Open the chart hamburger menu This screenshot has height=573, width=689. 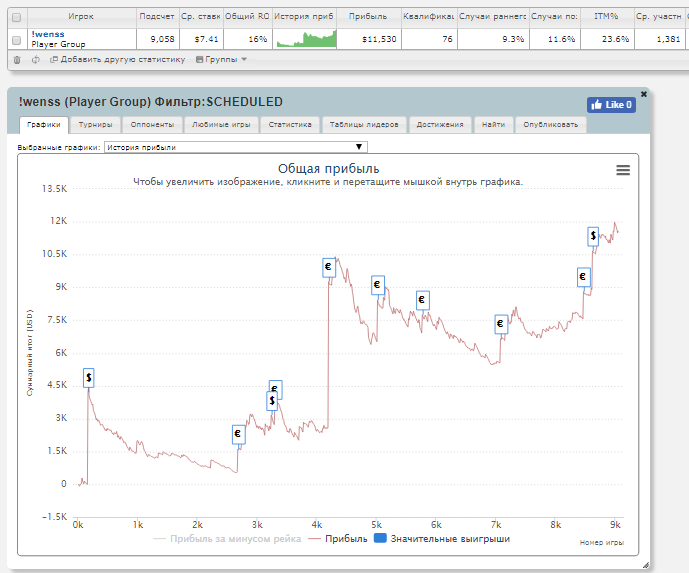[623, 170]
